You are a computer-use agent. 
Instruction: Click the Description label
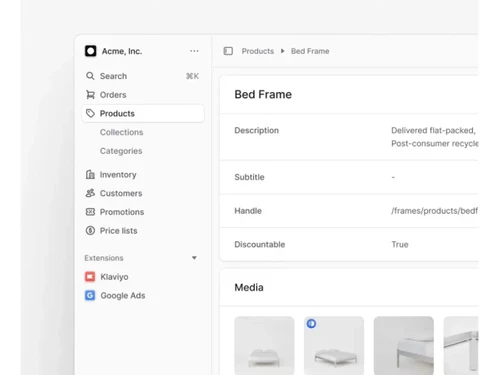[x=256, y=130]
